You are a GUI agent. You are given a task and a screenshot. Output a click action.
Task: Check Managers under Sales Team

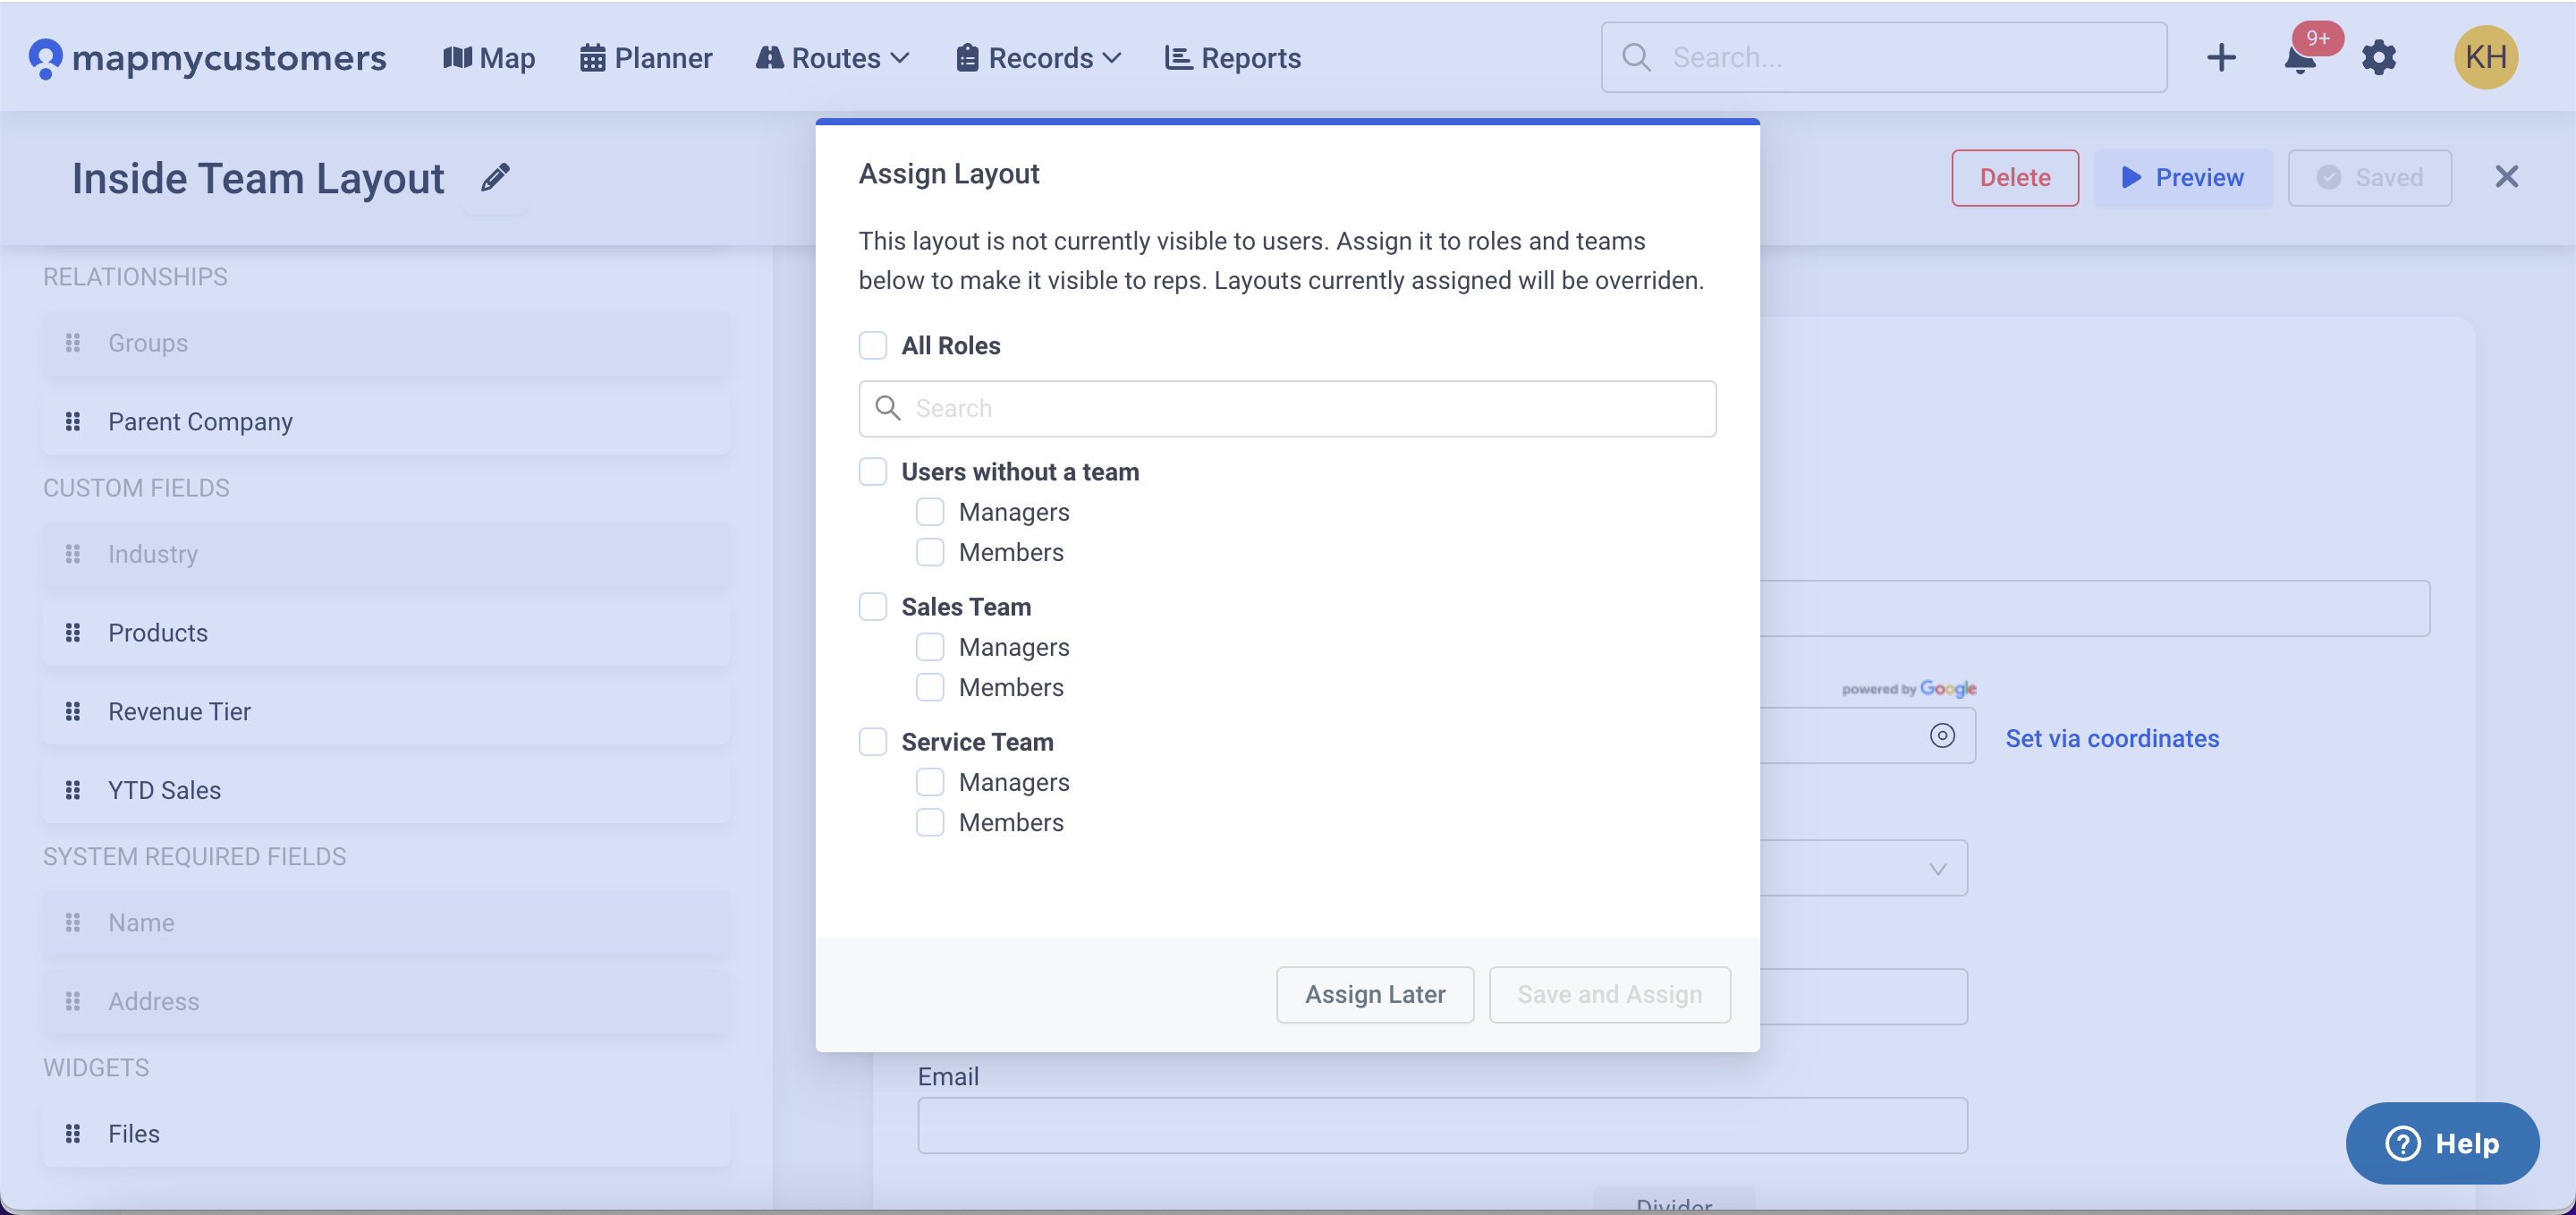click(930, 647)
